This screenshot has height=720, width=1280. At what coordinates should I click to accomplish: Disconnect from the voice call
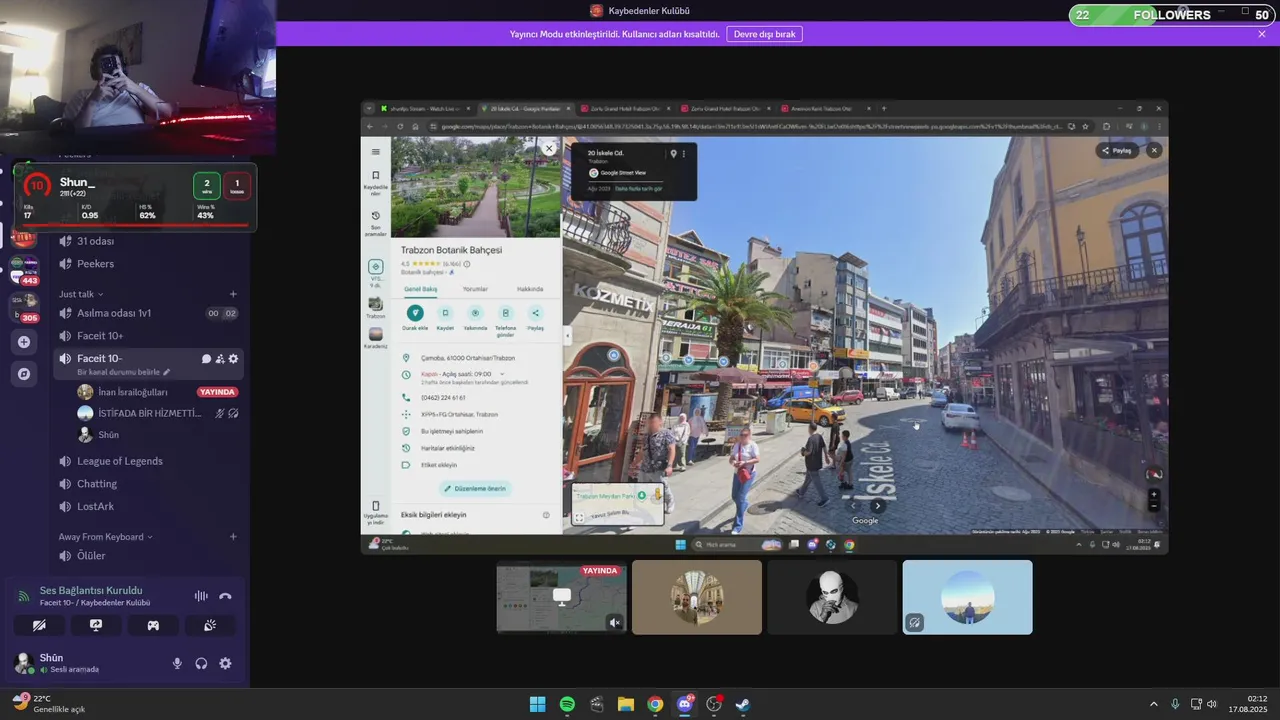click(x=225, y=596)
